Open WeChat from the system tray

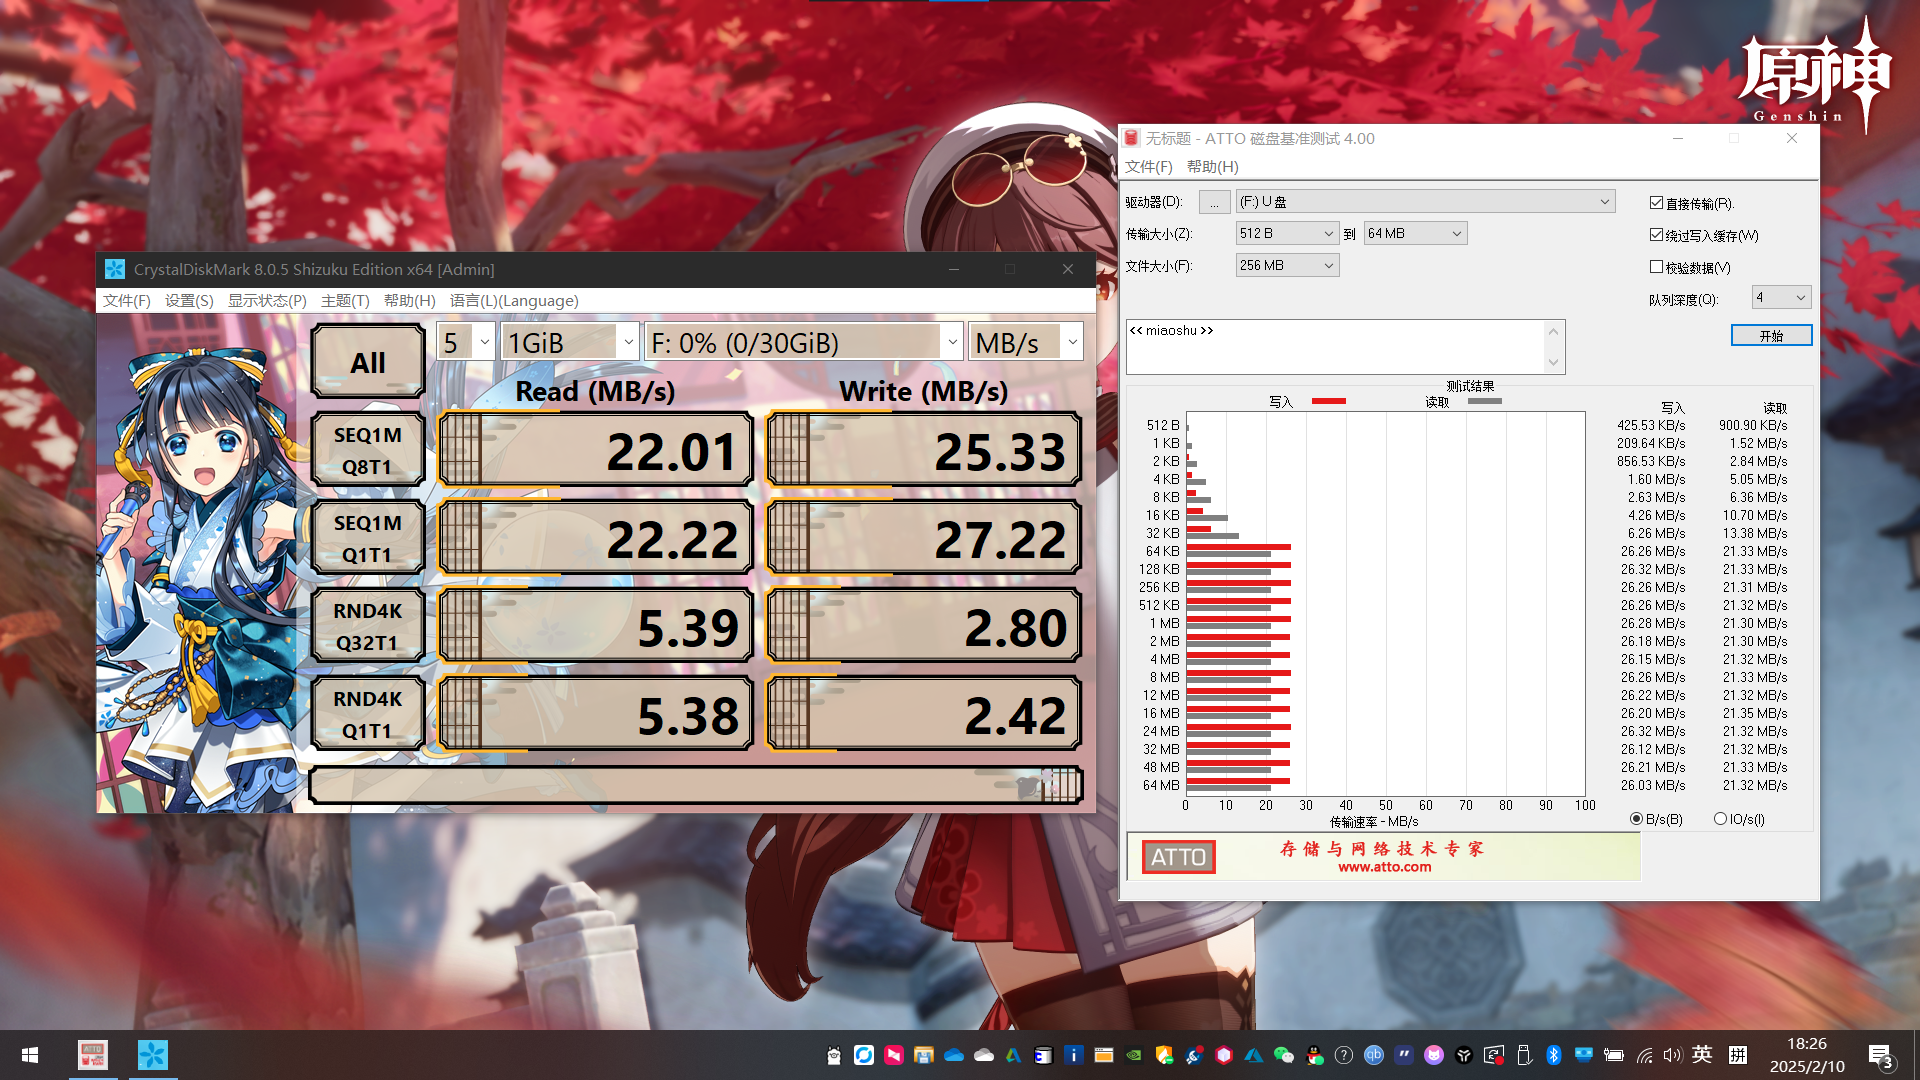1284,1055
